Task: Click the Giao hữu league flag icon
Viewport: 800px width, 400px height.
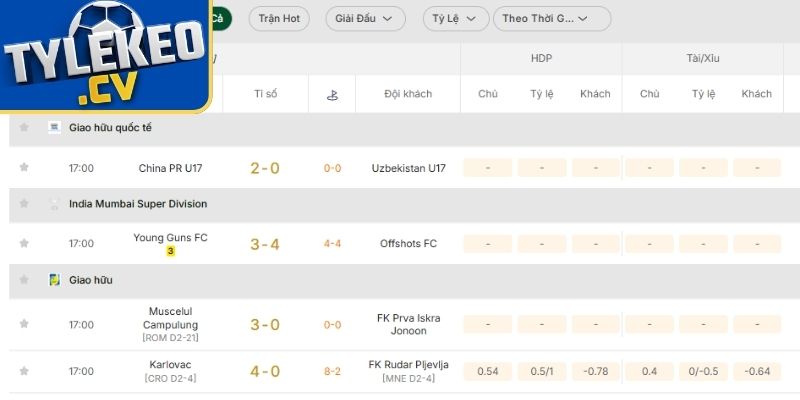Action: tap(55, 280)
